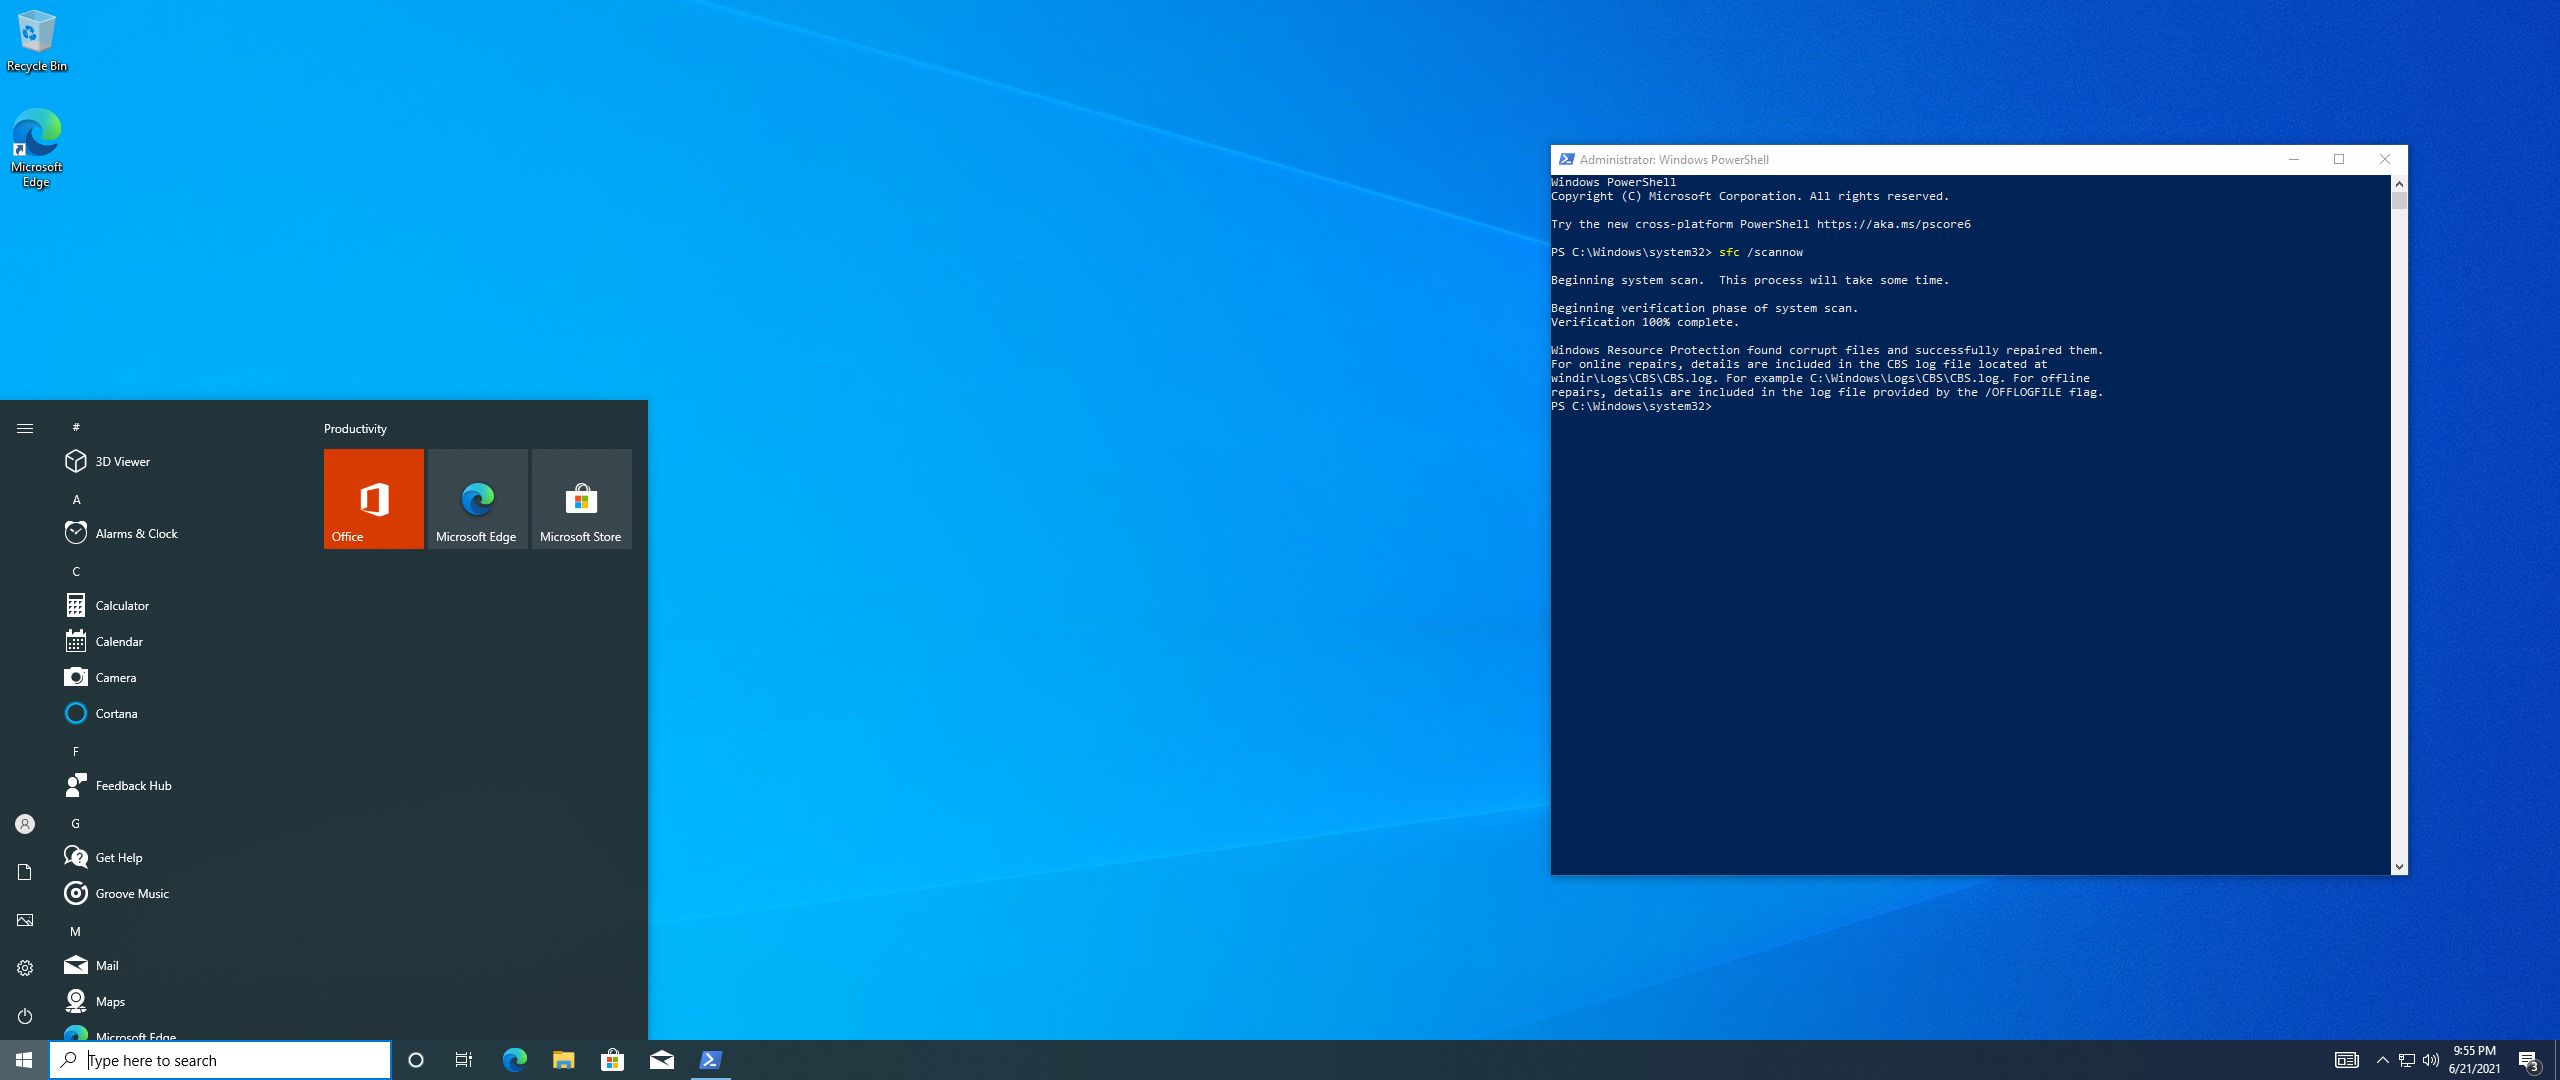
Task: Jump using the 'M' letter header
Action: coord(76,931)
